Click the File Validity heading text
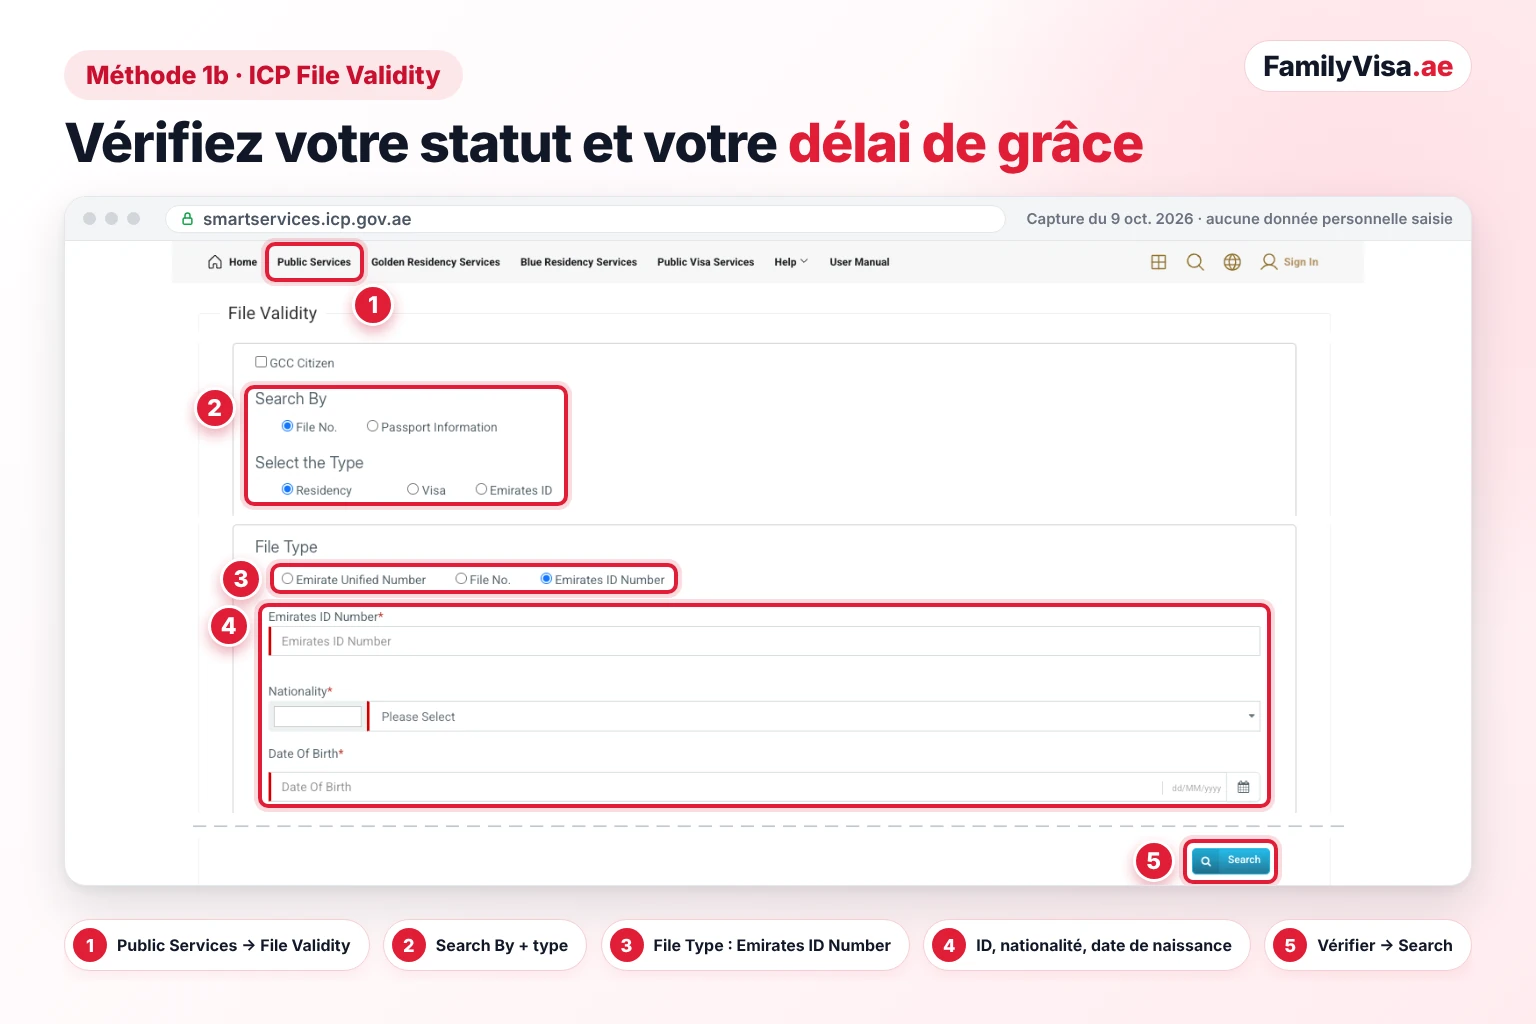 click(x=272, y=313)
